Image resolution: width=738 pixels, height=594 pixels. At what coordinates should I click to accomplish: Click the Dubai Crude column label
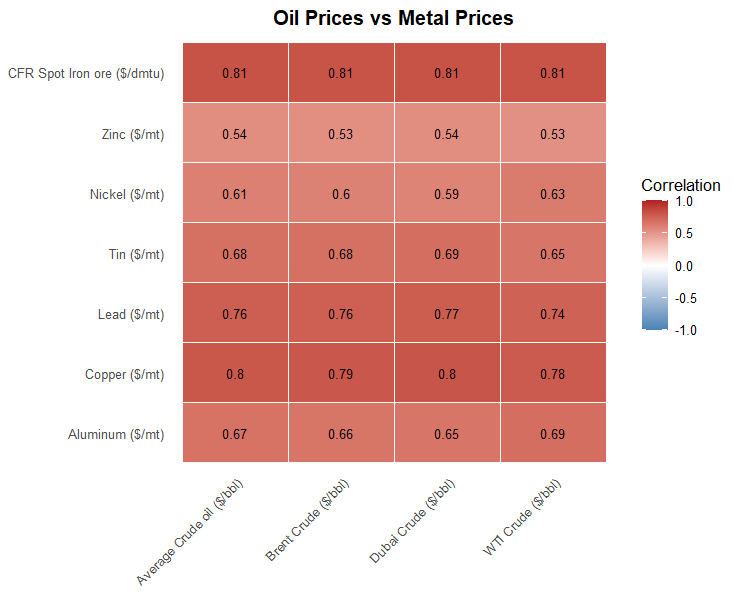[413, 521]
